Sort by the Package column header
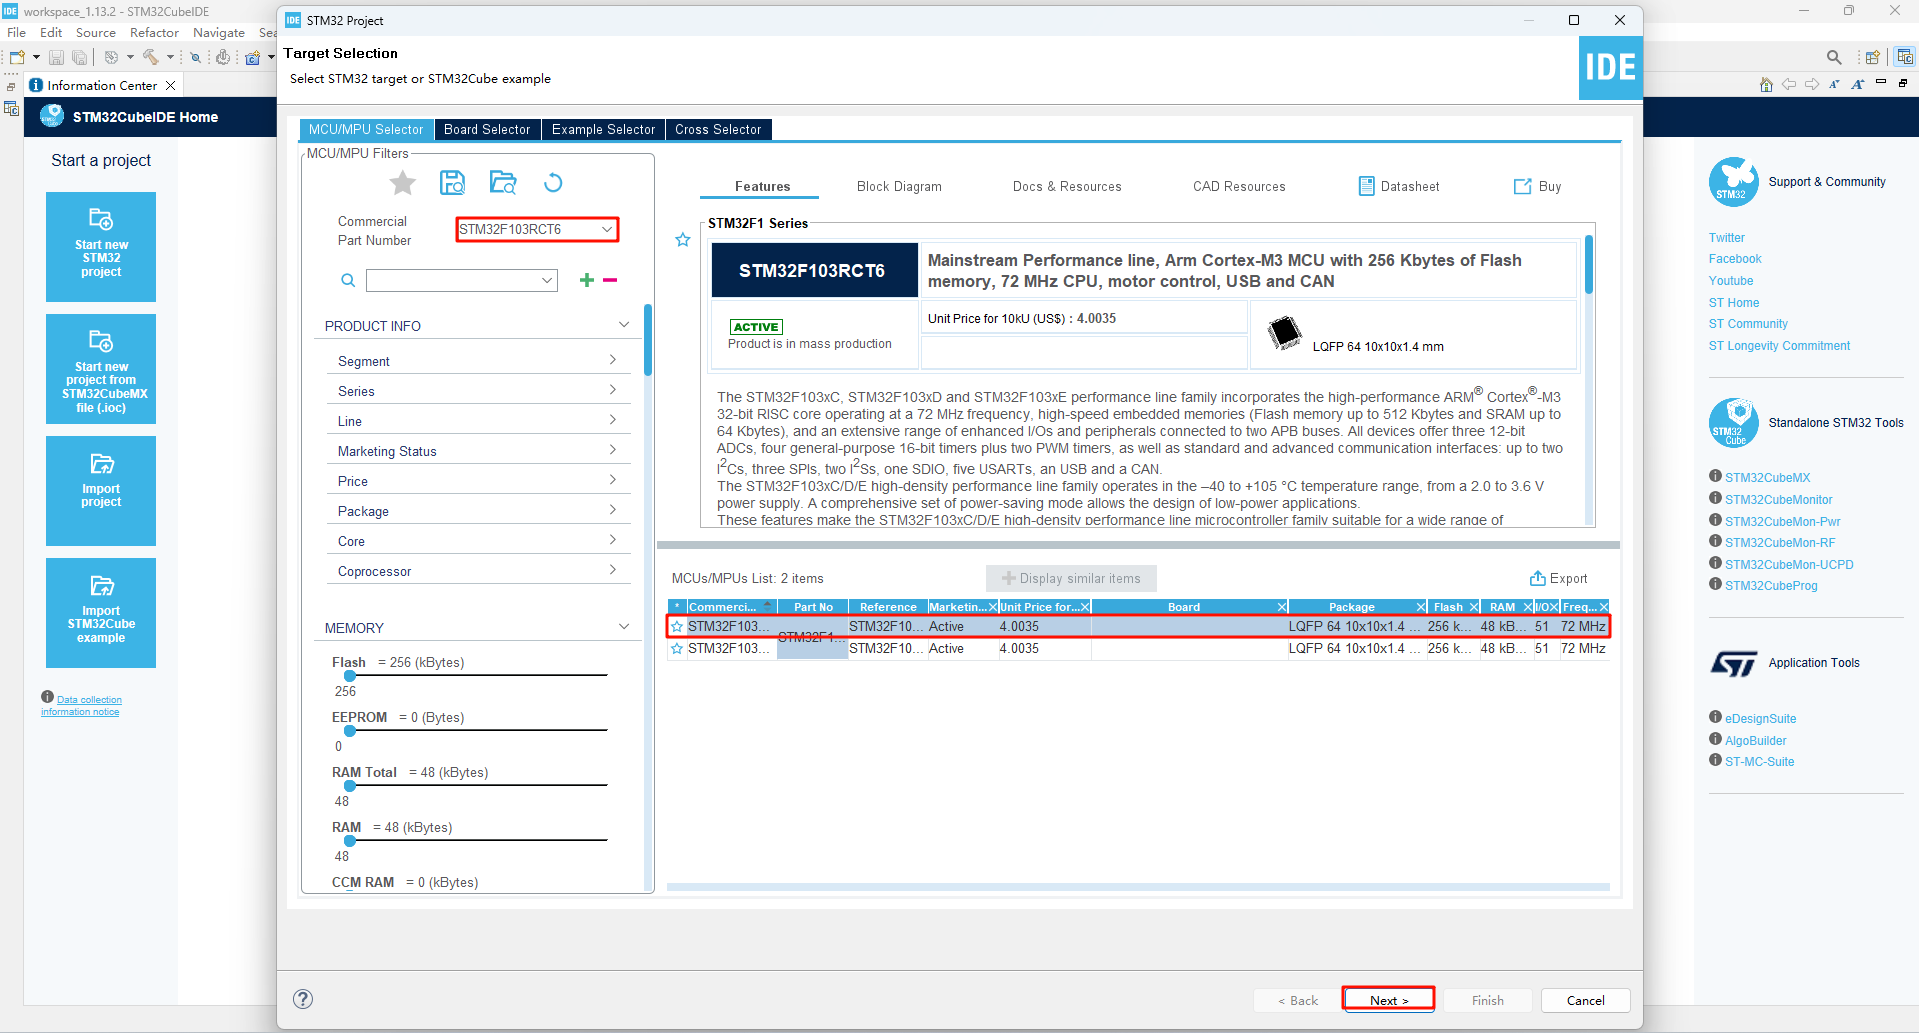 (1351, 607)
